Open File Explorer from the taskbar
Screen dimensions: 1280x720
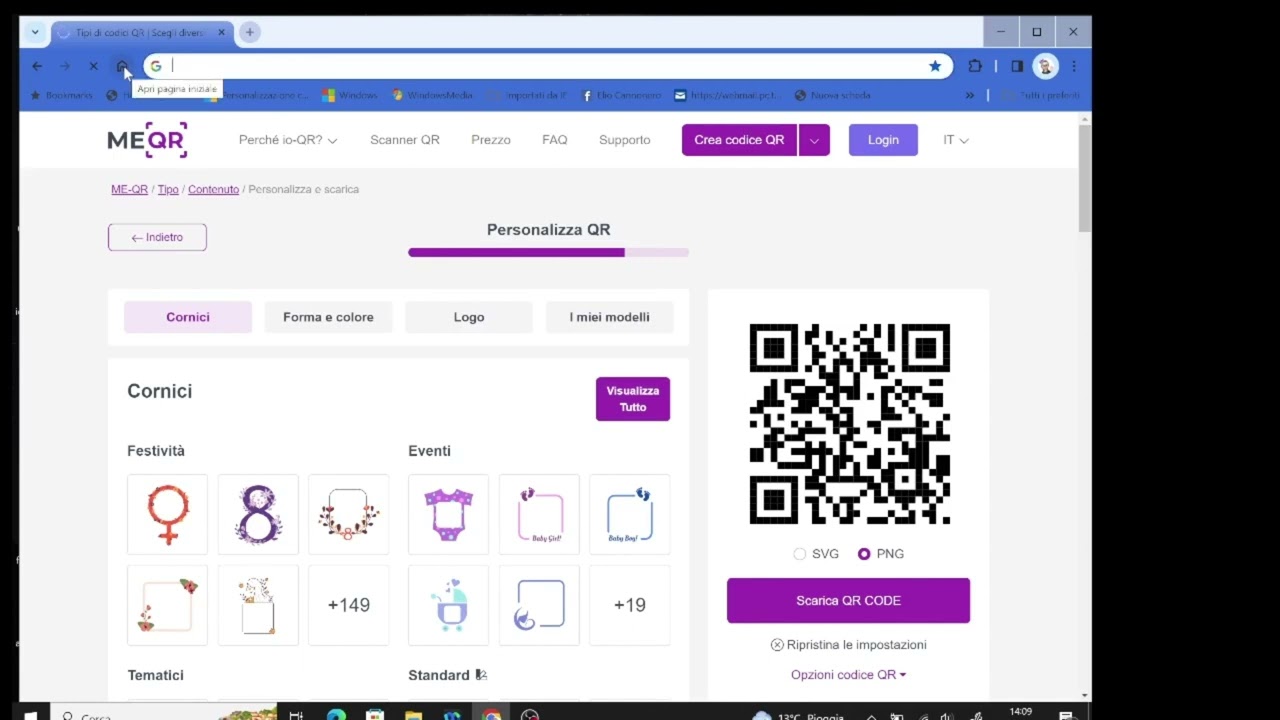tap(413, 715)
